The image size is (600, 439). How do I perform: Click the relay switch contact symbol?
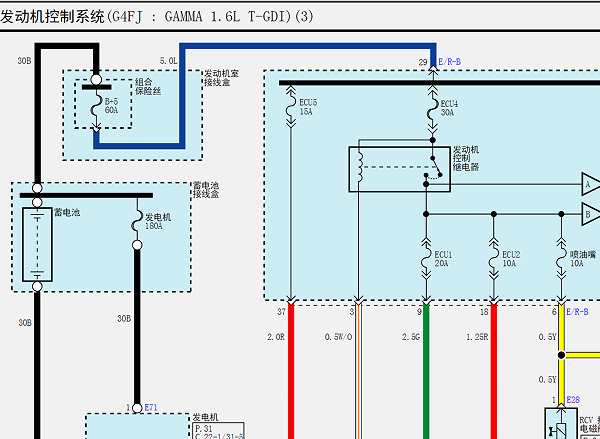pyautogui.click(x=435, y=168)
